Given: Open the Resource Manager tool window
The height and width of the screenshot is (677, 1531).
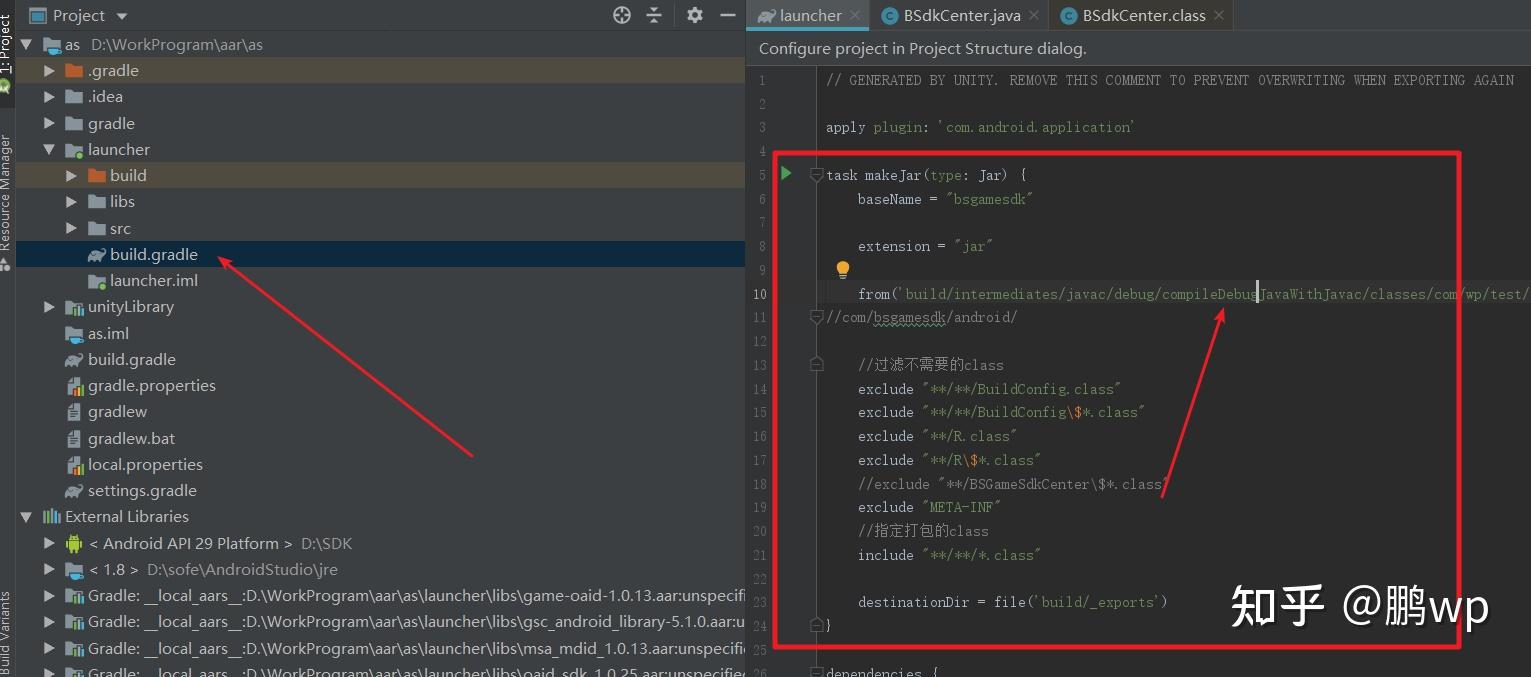Looking at the screenshot, I should 7,190.
